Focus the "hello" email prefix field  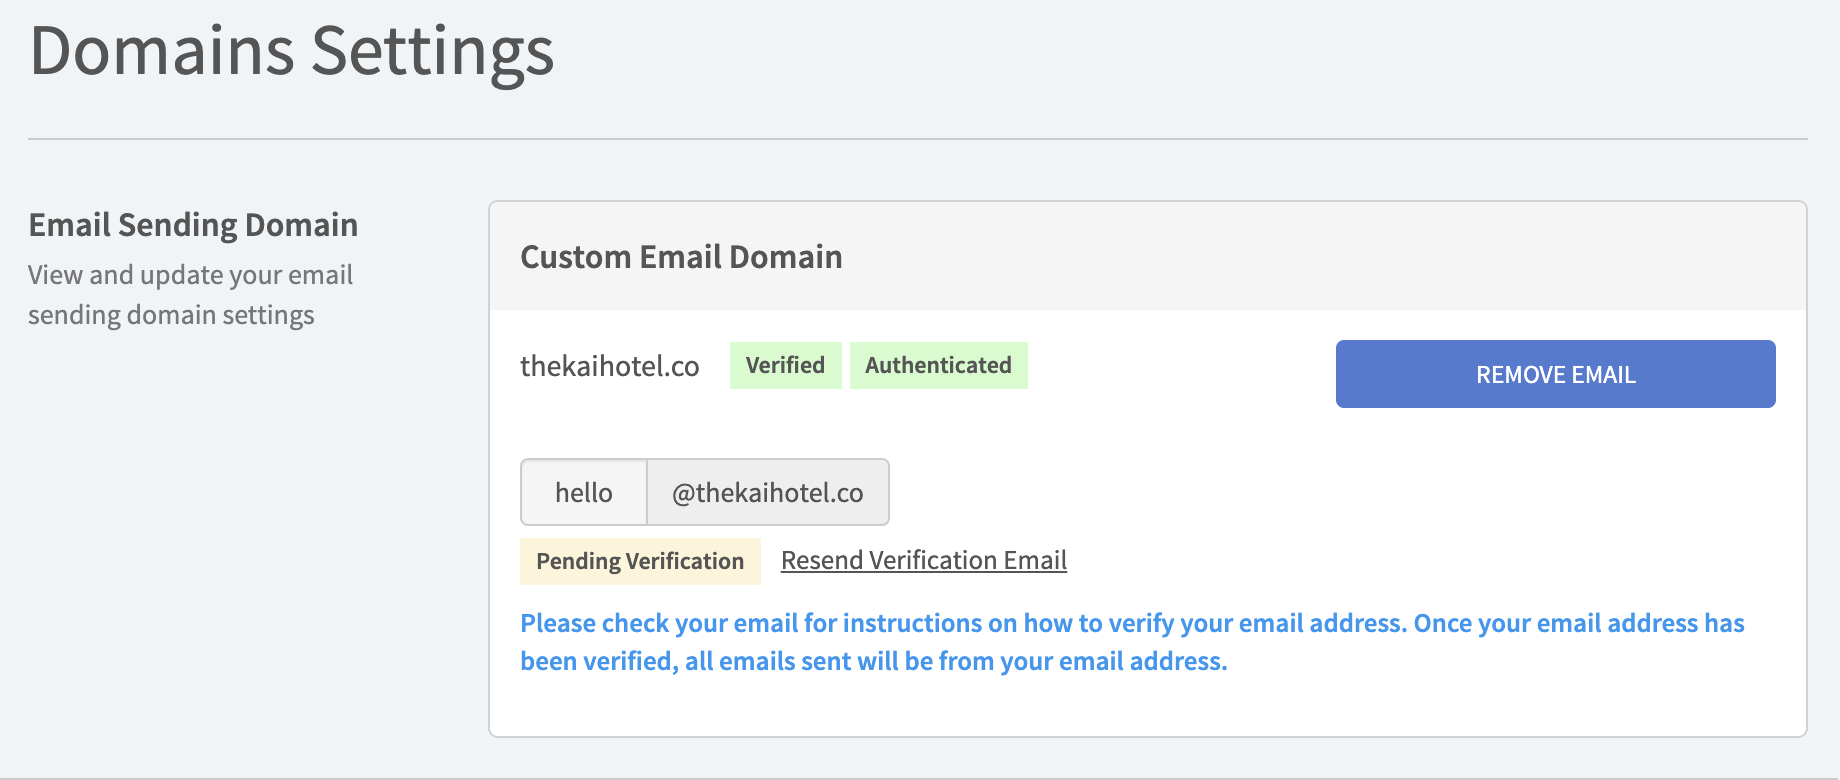(x=584, y=492)
